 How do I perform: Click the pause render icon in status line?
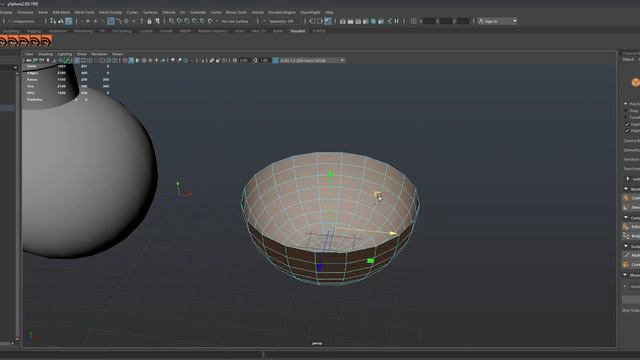(x=396, y=21)
